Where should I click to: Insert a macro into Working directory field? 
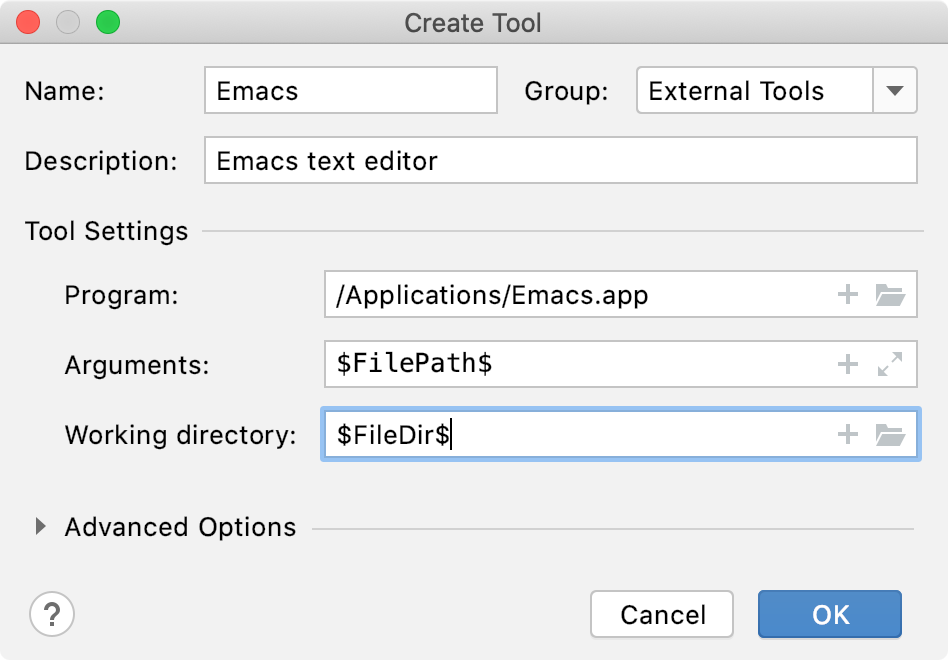(x=848, y=434)
